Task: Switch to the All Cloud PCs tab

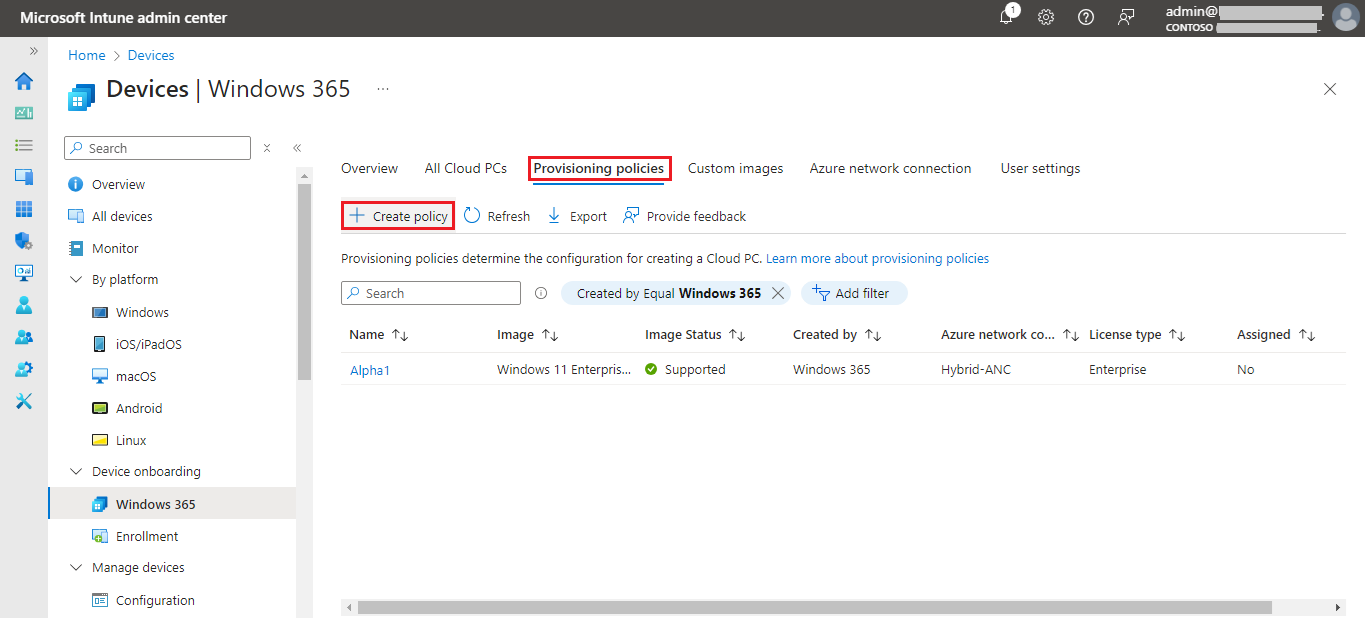Action: coord(465,168)
